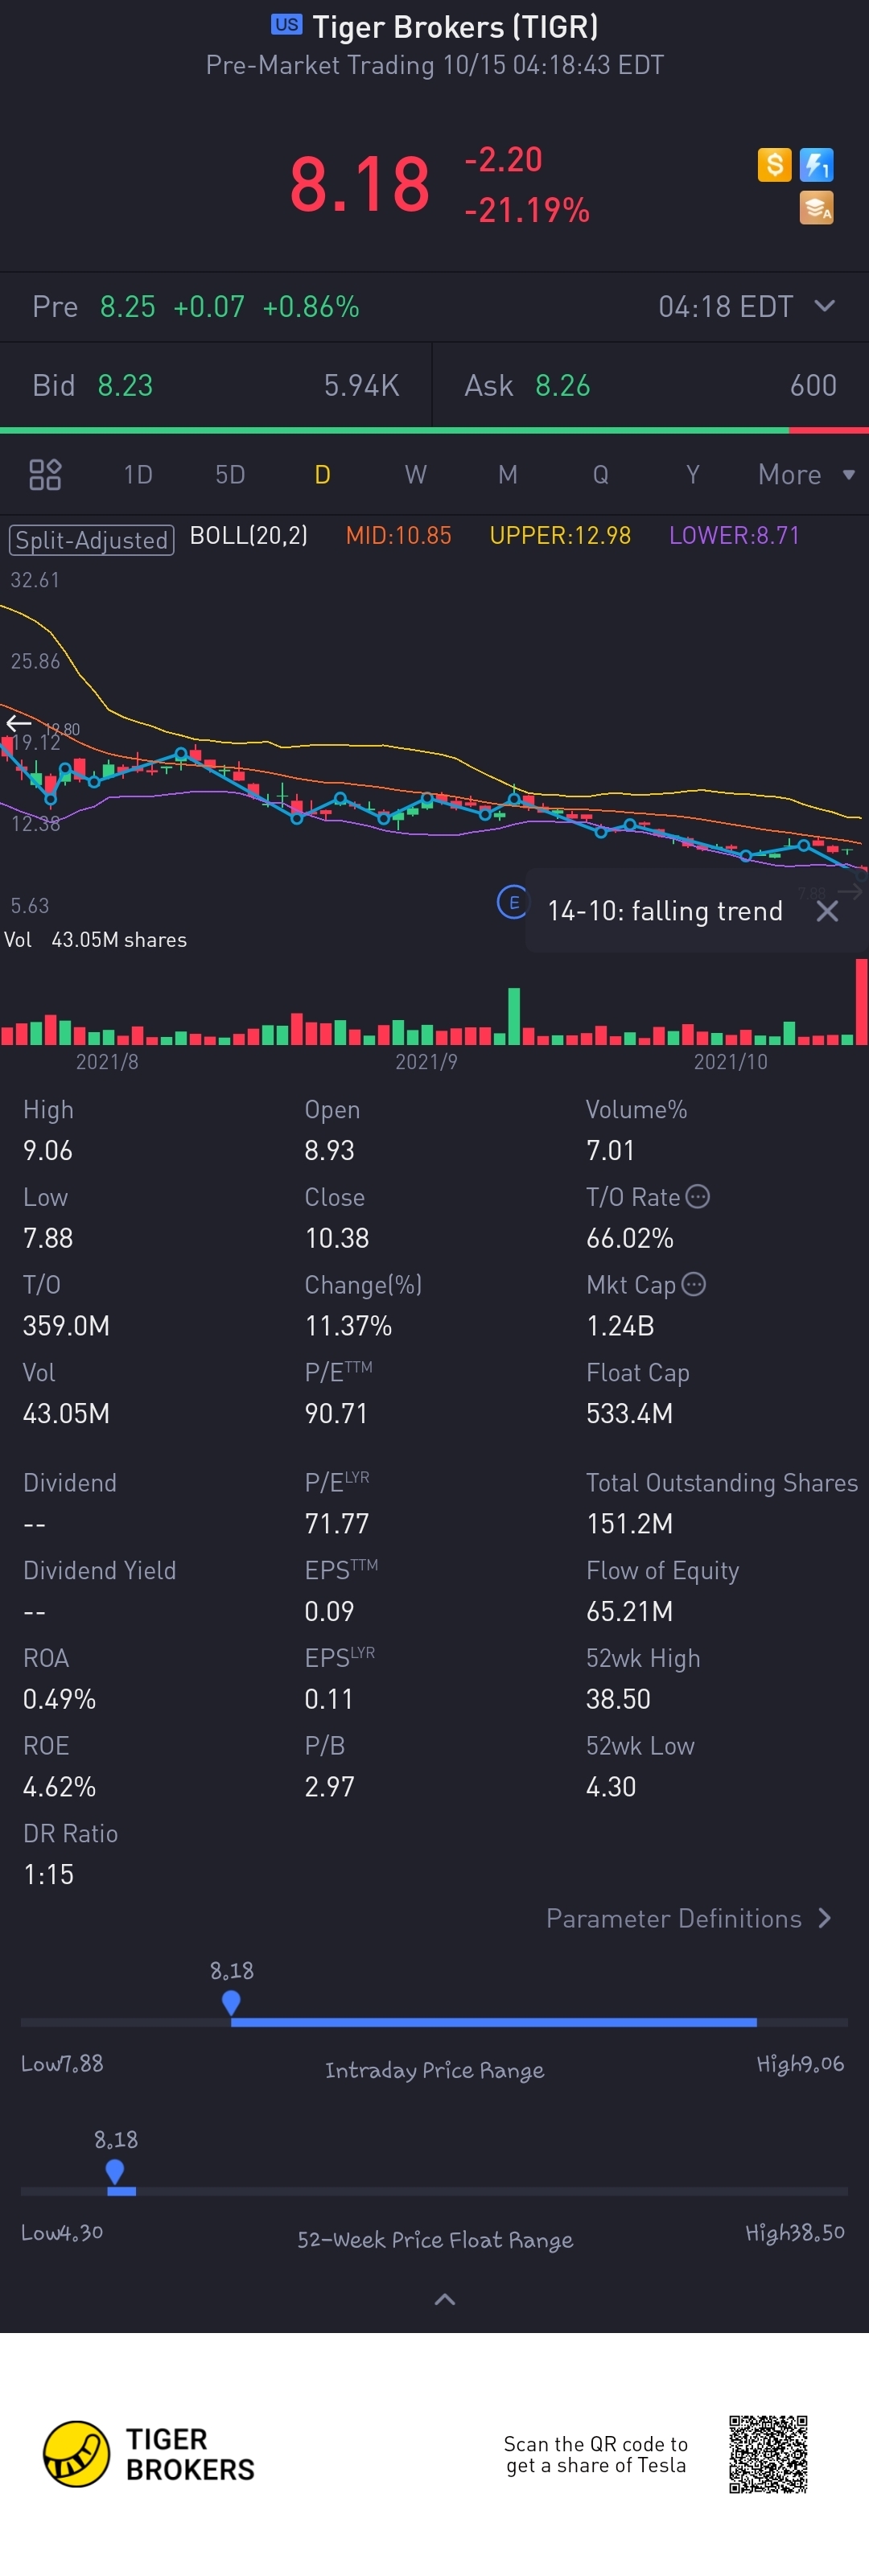Open Mkt Cap info bubble
This screenshot has width=869, height=2576.
pyautogui.click(x=694, y=1284)
